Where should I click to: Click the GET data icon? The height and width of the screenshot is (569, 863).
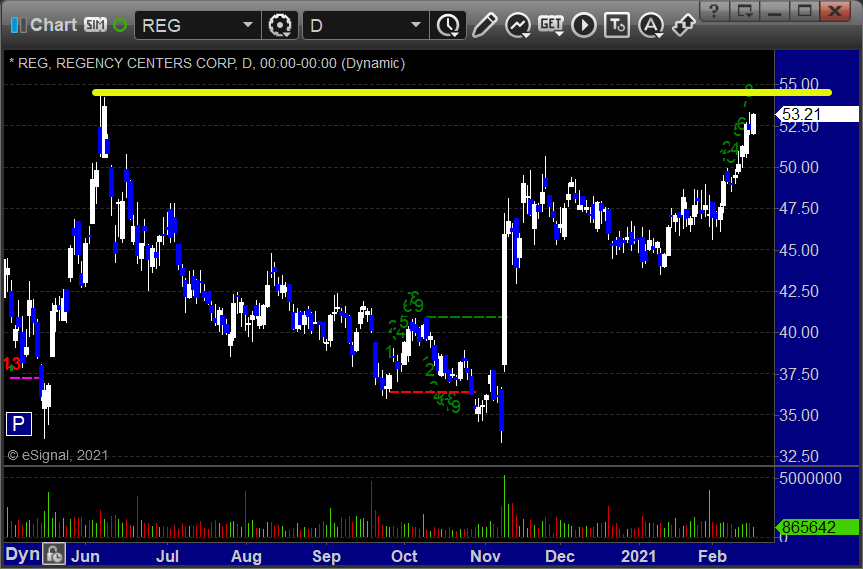[551, 25]
